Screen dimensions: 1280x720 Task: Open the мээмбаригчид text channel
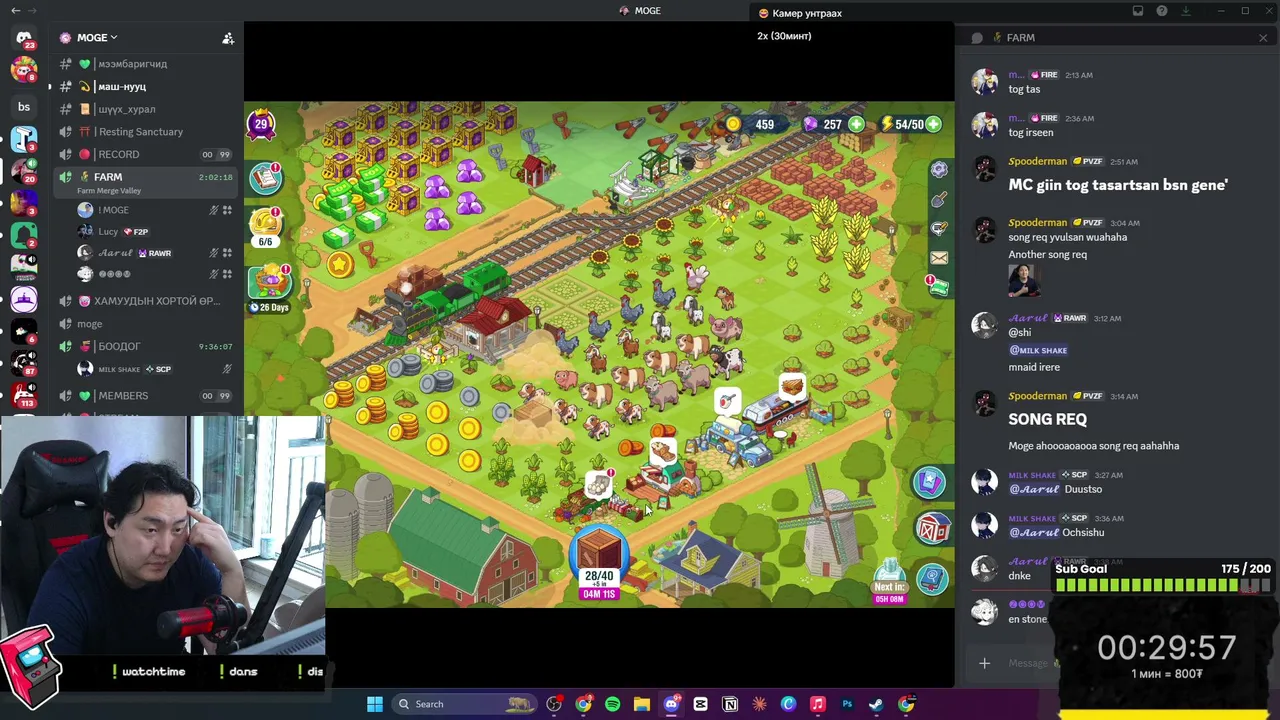[146, 64]
